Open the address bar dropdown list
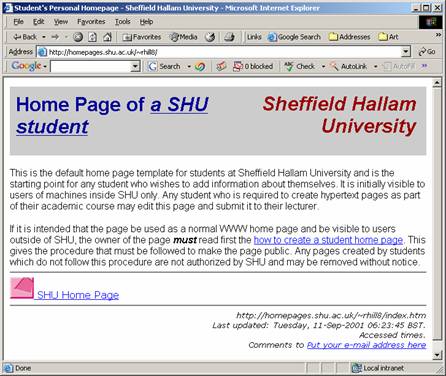446x376 pixels. [406, 52]
